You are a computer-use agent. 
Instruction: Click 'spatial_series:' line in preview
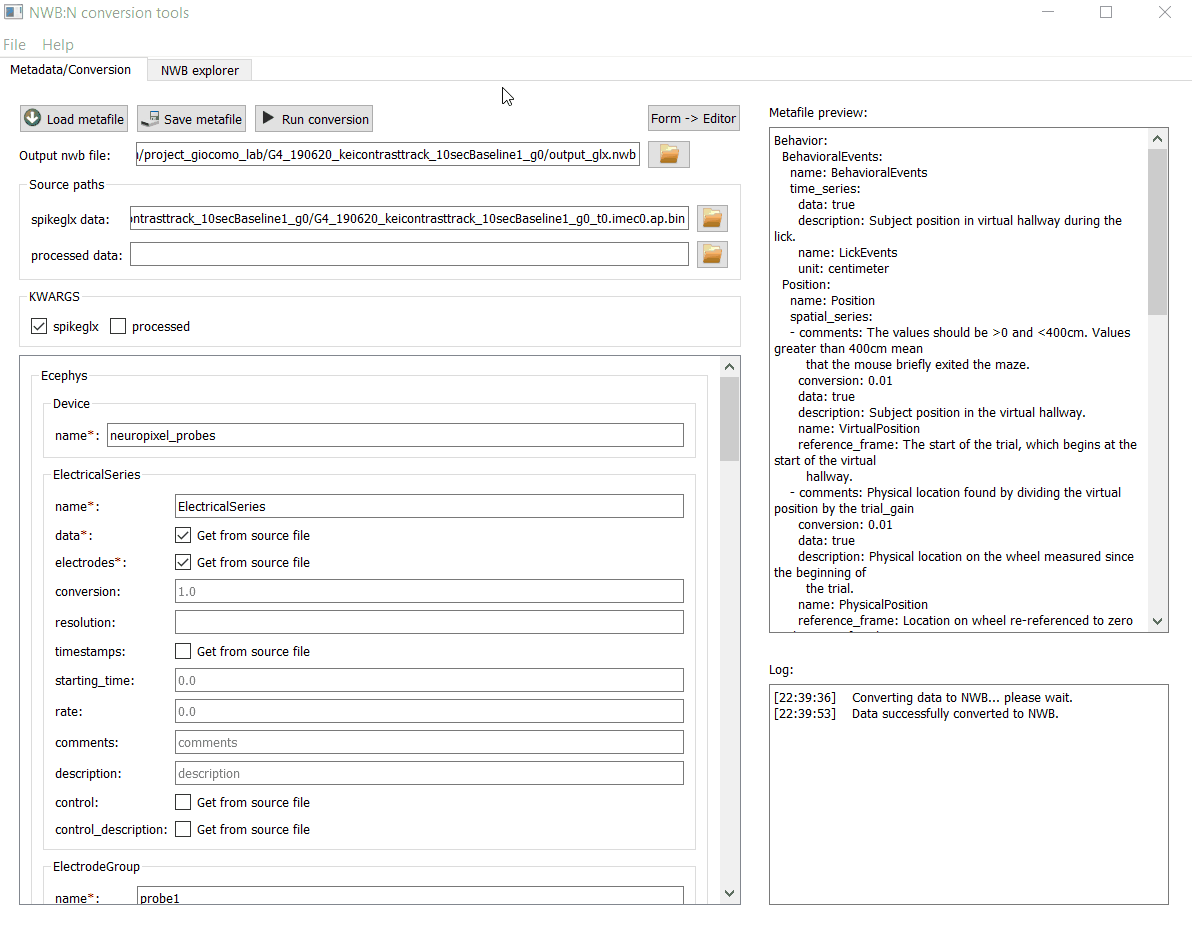pos(831,316)
